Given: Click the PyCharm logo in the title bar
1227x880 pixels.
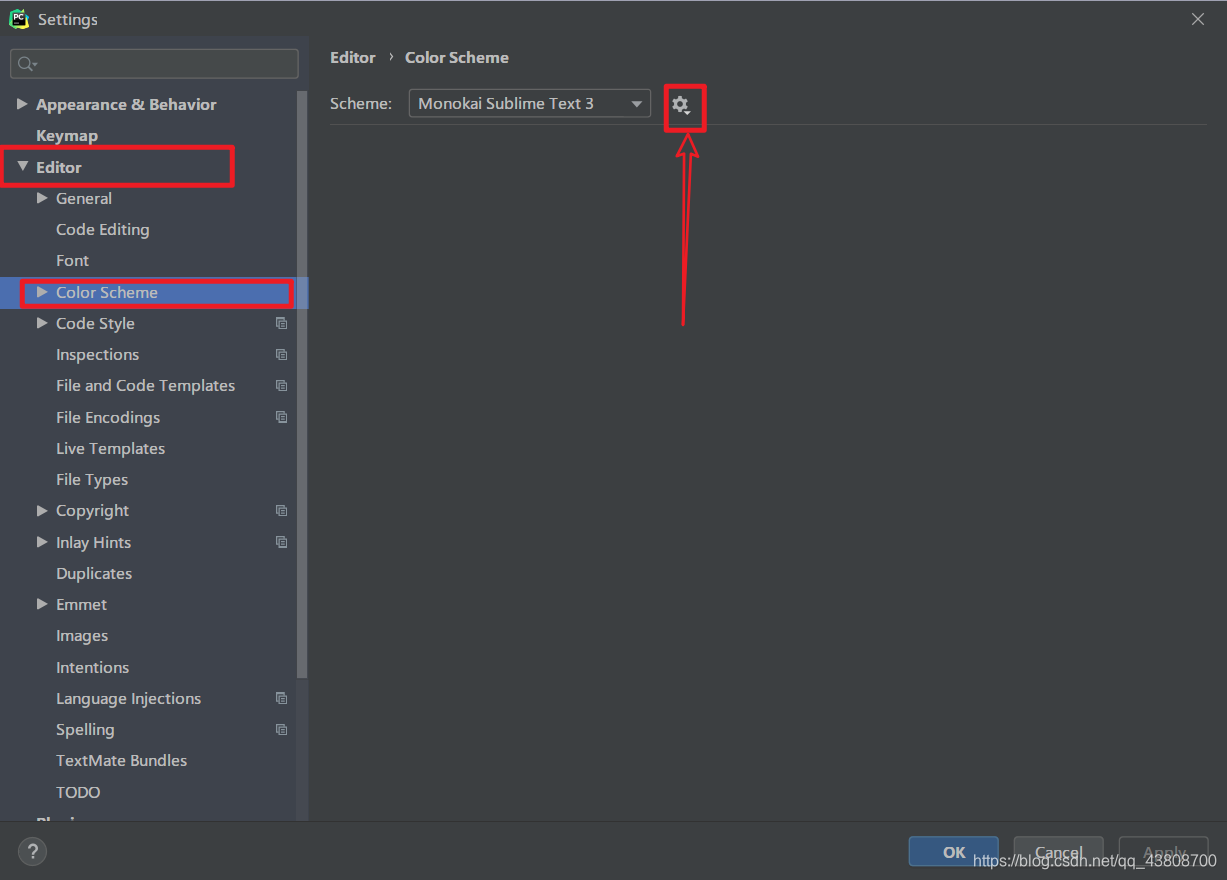Looking at the screenshot, I should coord(19,19).
